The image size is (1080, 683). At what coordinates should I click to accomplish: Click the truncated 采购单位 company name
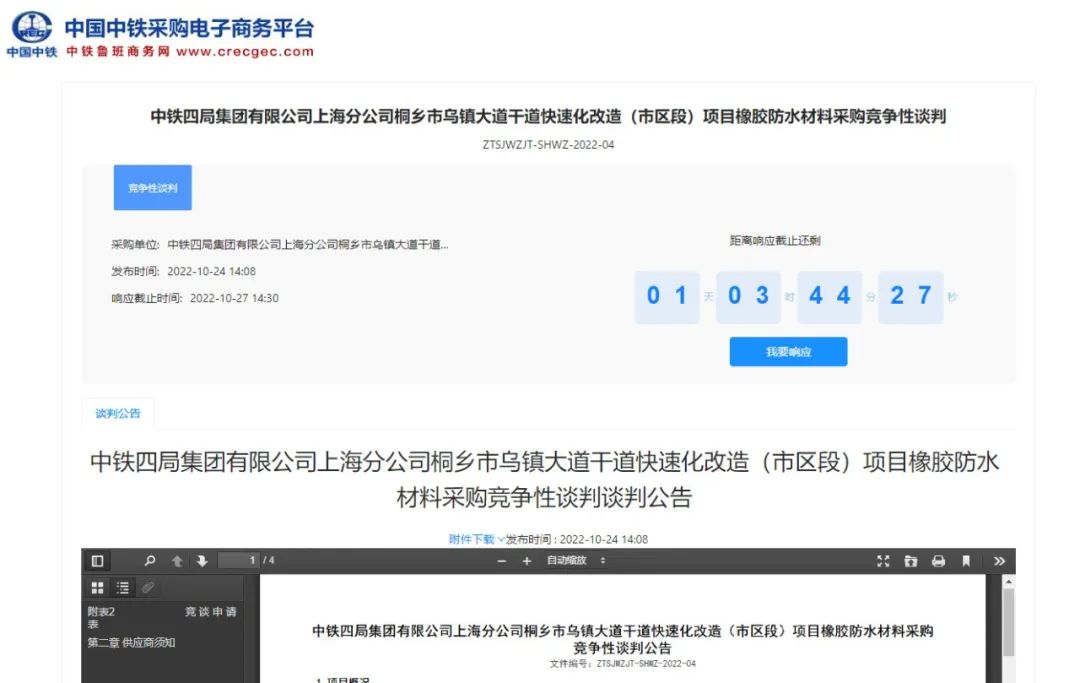click(308, 244)
